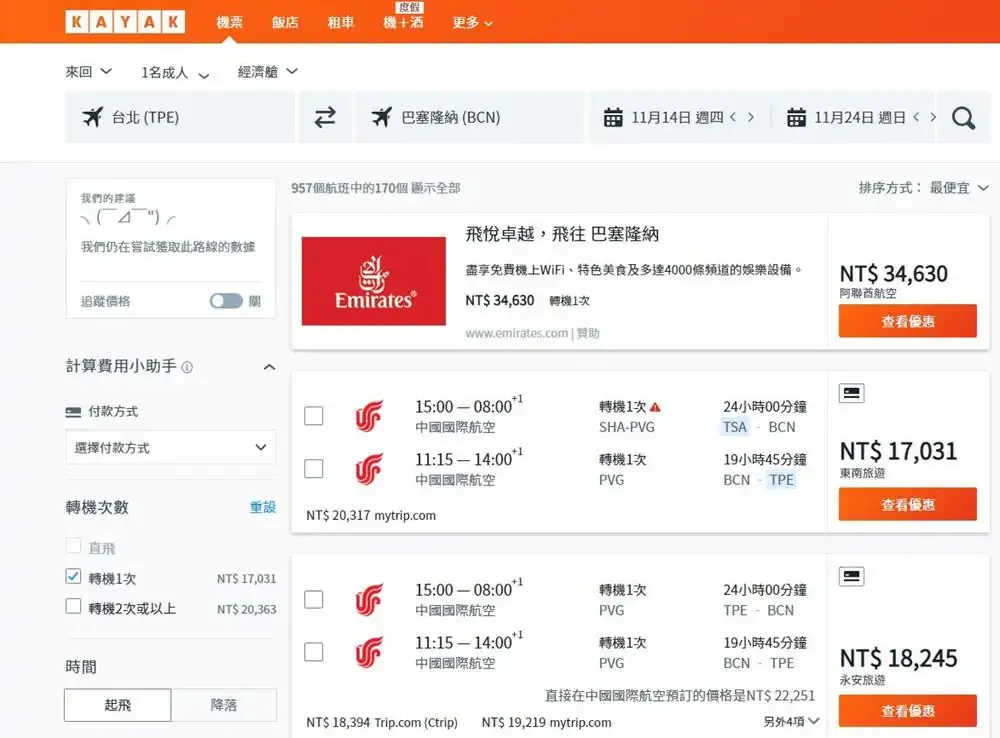
Task: Click 顯示全部 to show all flights
Action: coord(436,188)
